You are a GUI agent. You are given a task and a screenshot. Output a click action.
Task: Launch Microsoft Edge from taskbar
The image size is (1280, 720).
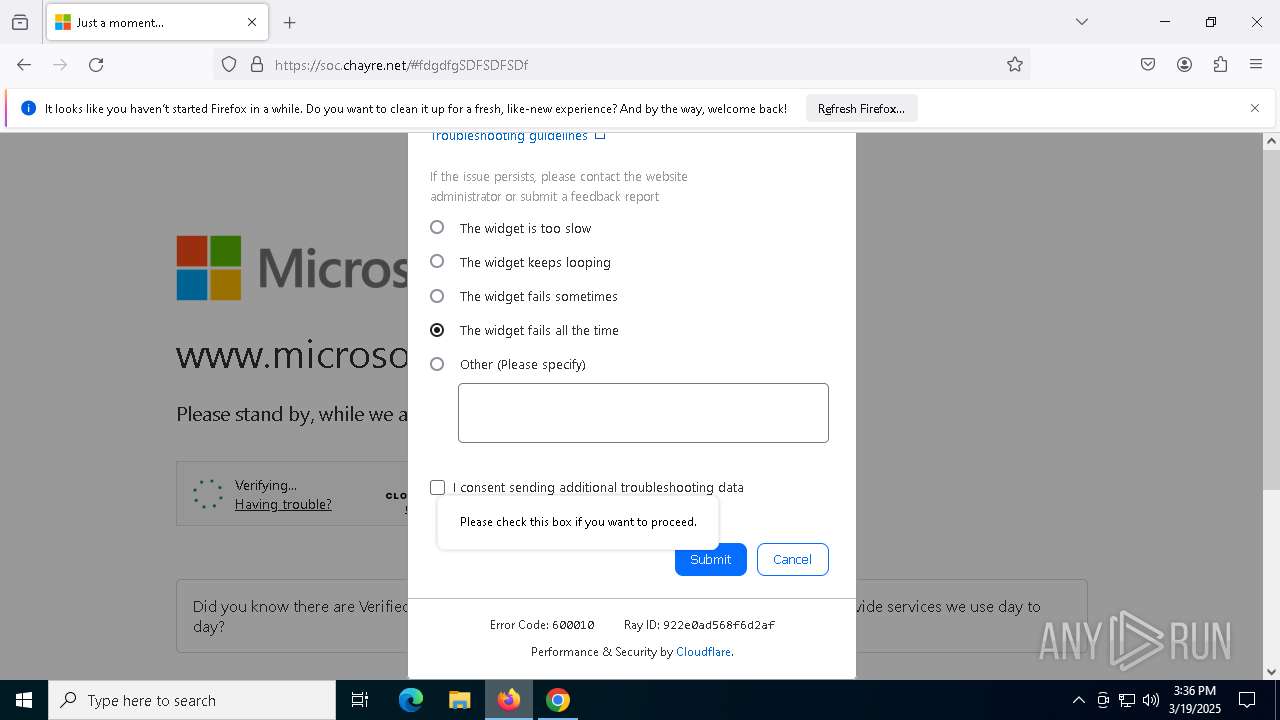point(411,700)
